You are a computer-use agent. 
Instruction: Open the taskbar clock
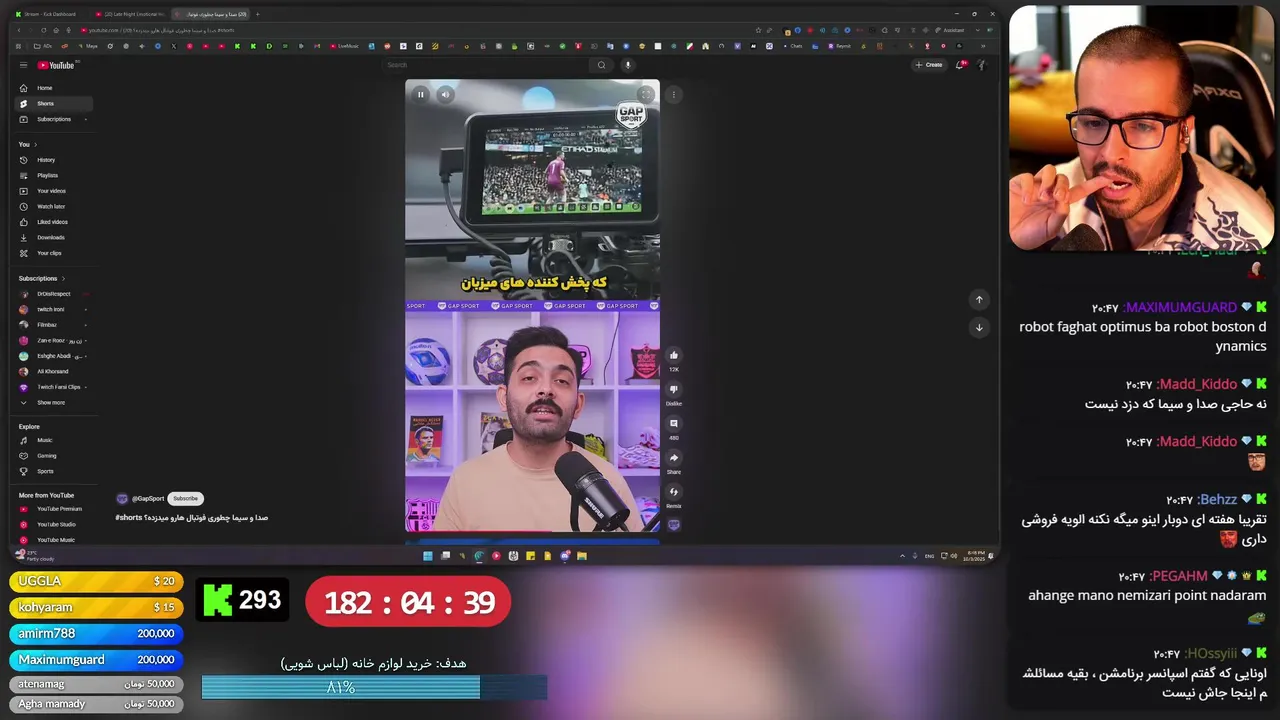[x=975, y=556]
